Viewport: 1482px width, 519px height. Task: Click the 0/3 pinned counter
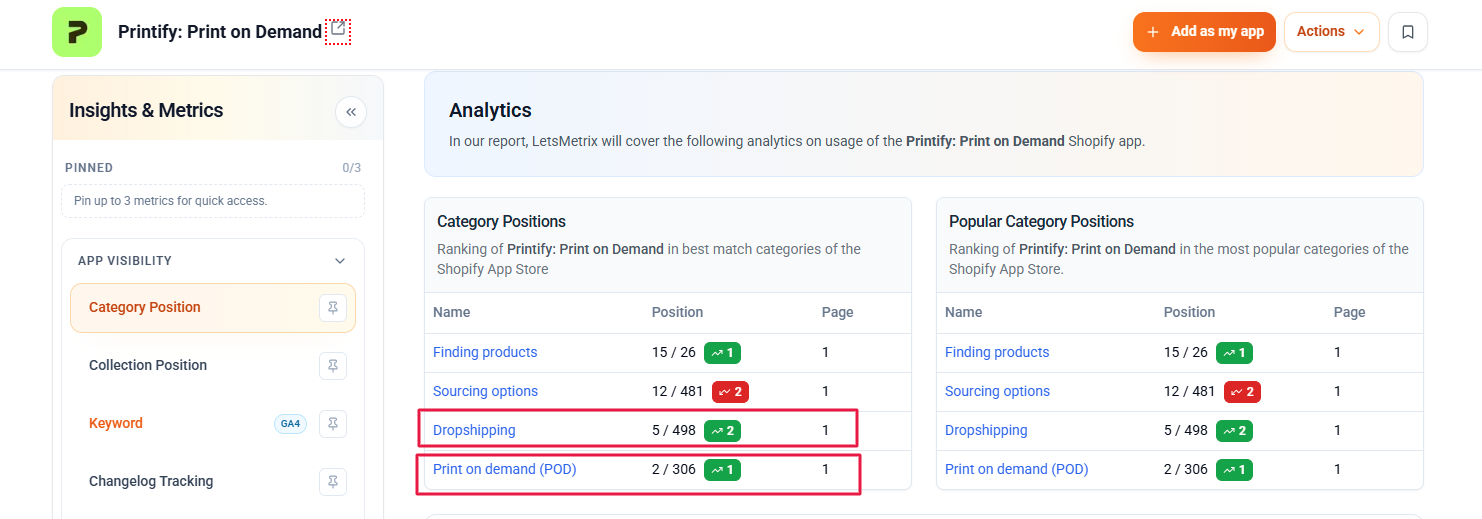[351, 168]
